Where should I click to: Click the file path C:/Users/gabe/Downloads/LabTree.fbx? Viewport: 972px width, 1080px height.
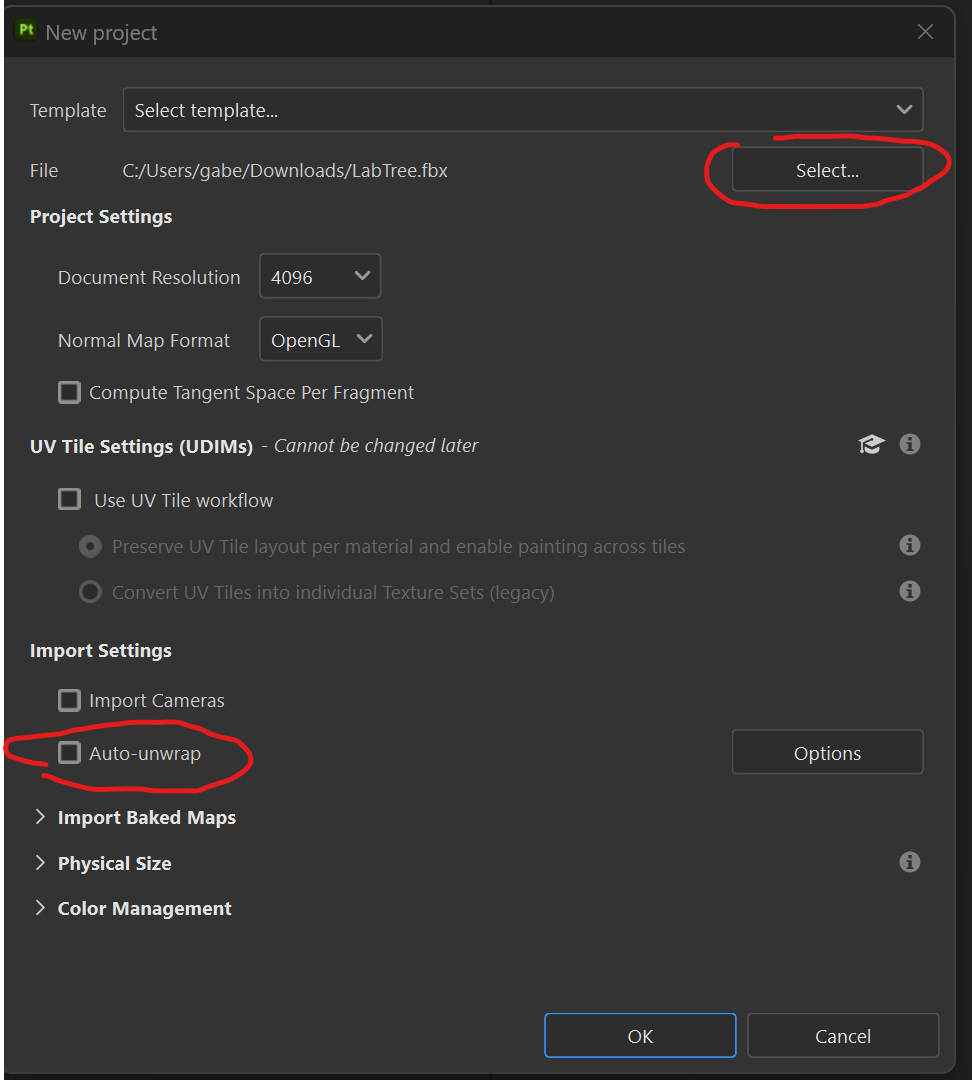[x=285, y=171]
